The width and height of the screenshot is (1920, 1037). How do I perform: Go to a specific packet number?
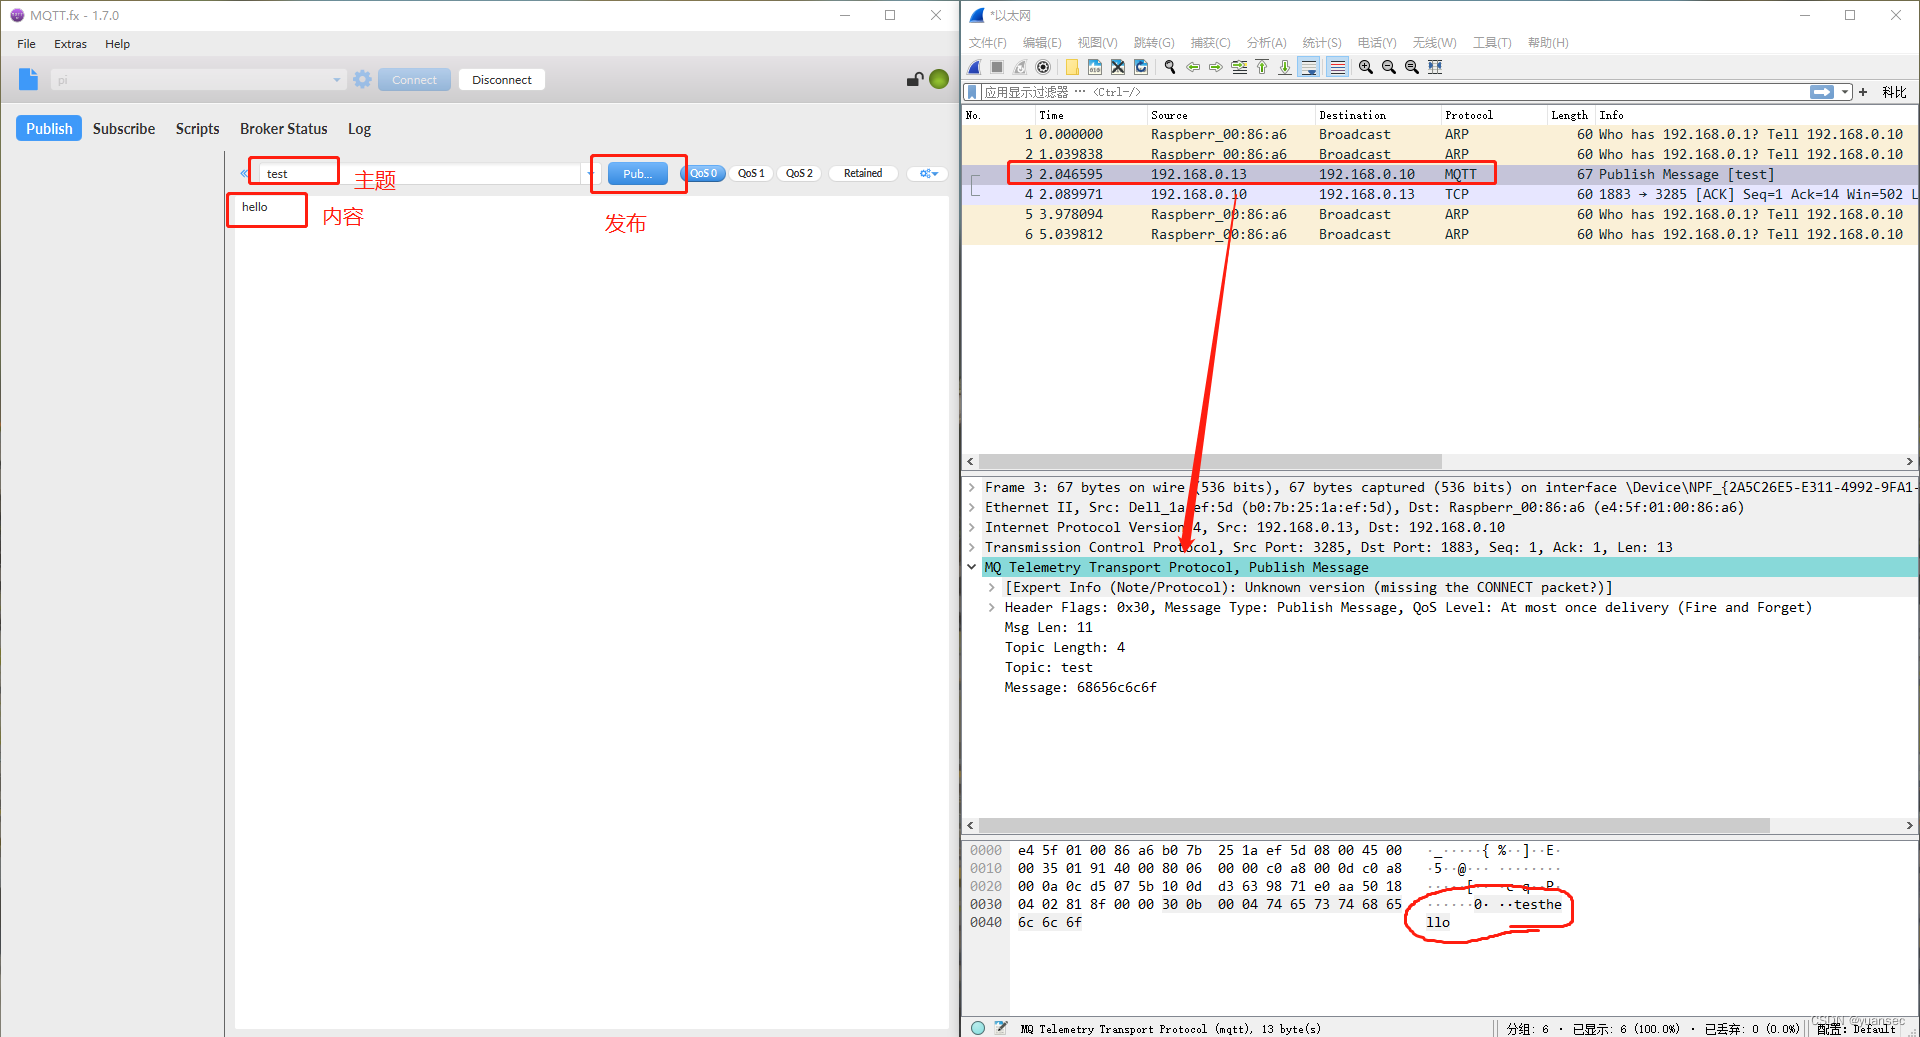tap(1239, 67)
